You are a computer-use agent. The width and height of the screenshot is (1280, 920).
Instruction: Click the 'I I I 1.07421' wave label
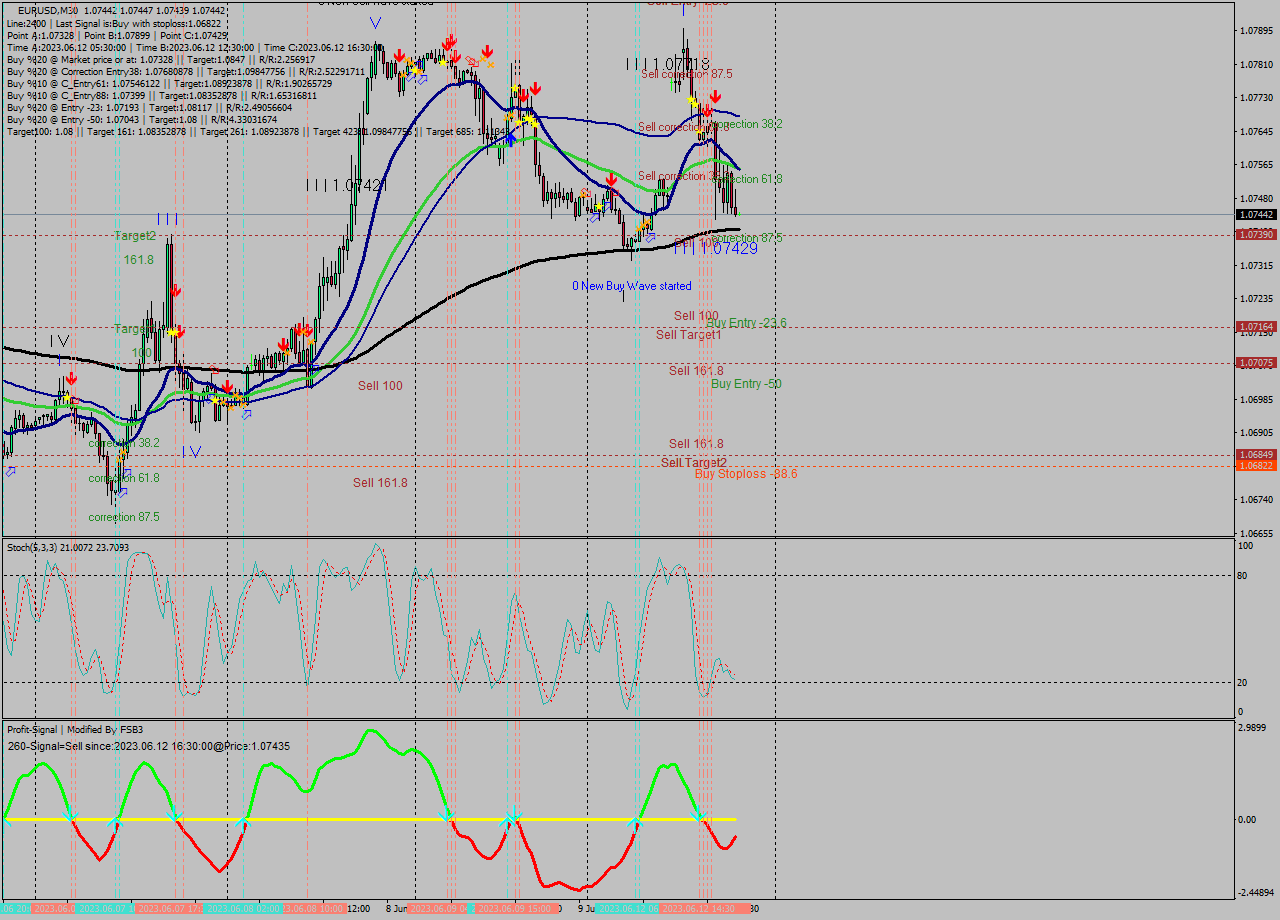pos(346,185)
